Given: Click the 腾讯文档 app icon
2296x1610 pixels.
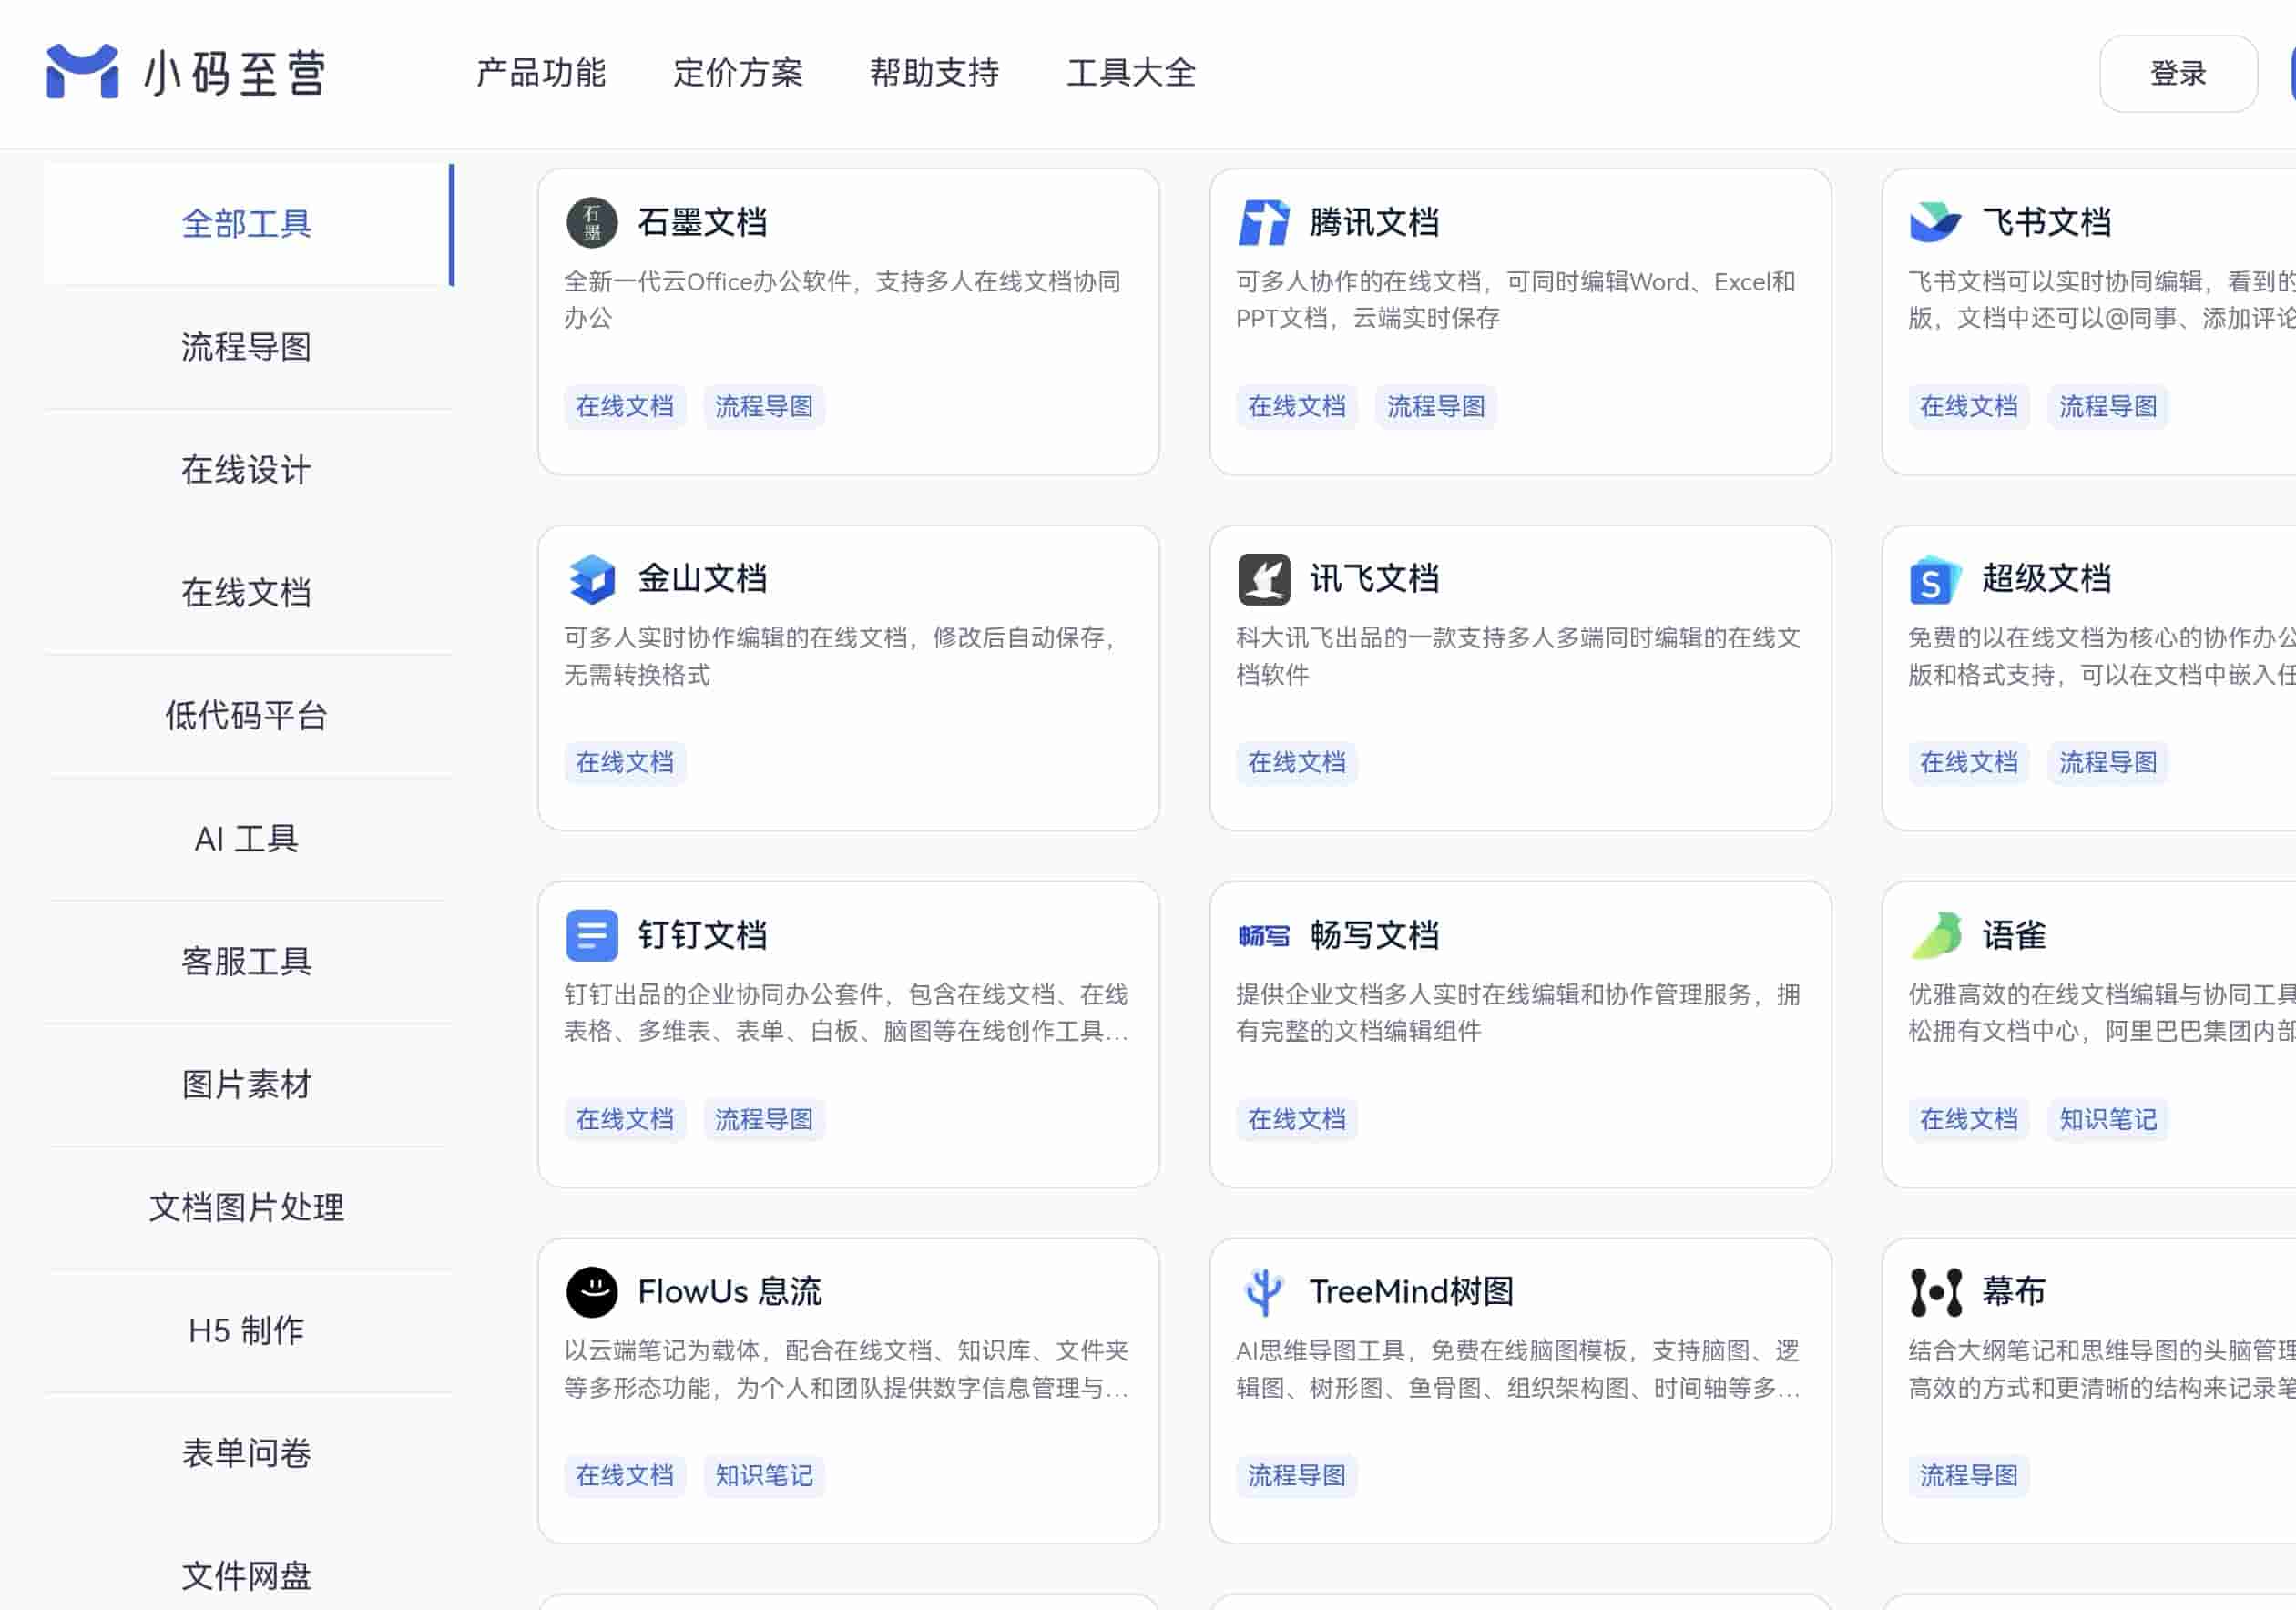Looking at the screenshot, I should 1266,222.
